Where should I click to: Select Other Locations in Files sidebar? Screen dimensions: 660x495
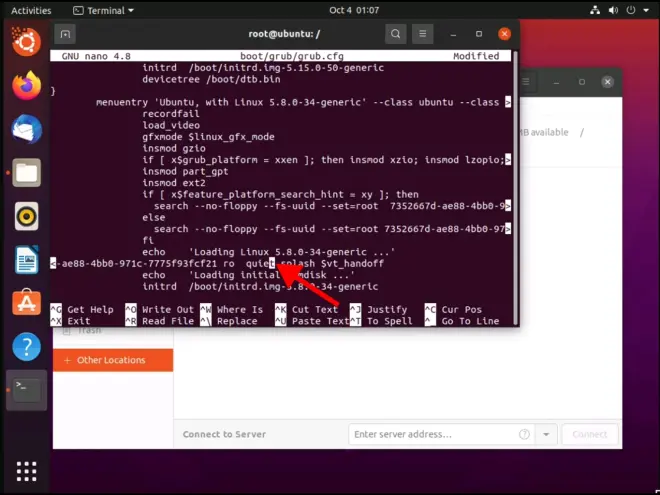point(113,360)
